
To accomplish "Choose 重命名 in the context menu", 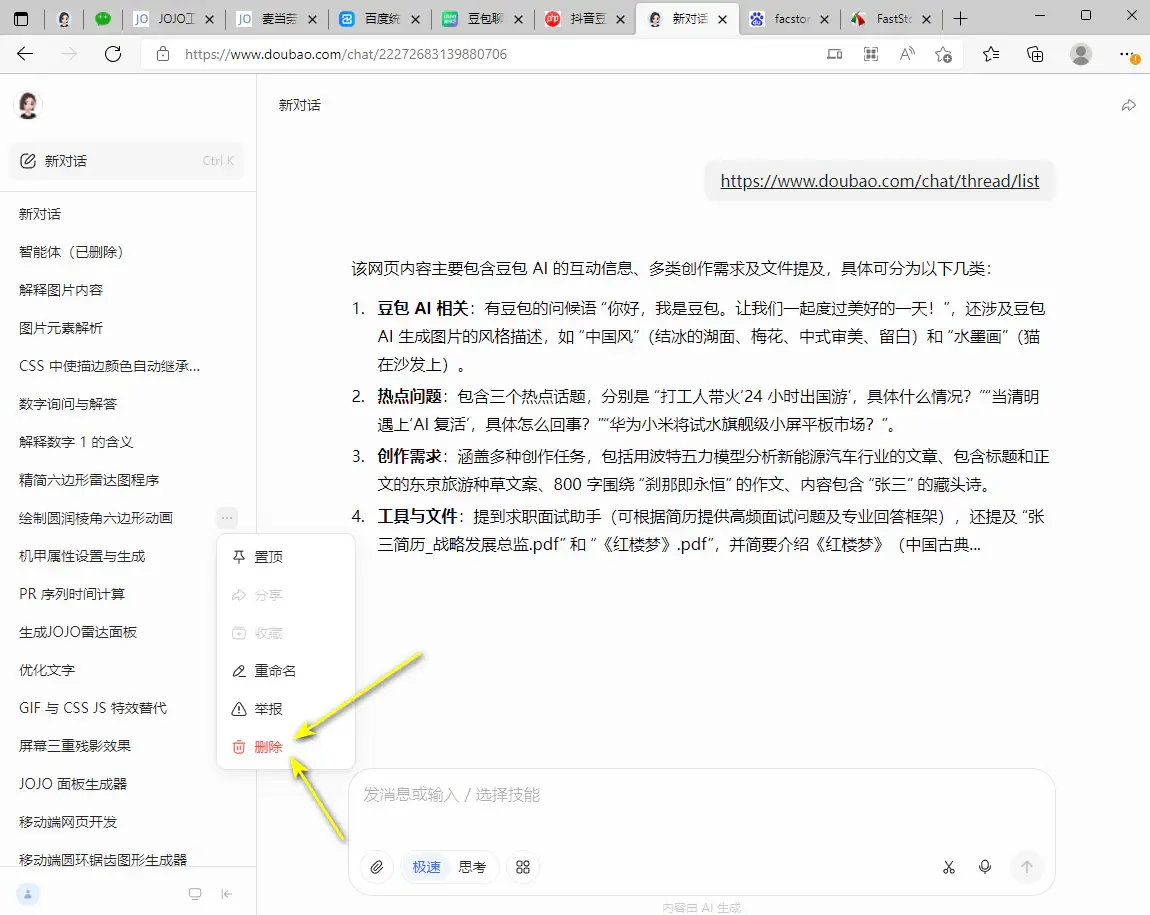I will pos(286,670).
